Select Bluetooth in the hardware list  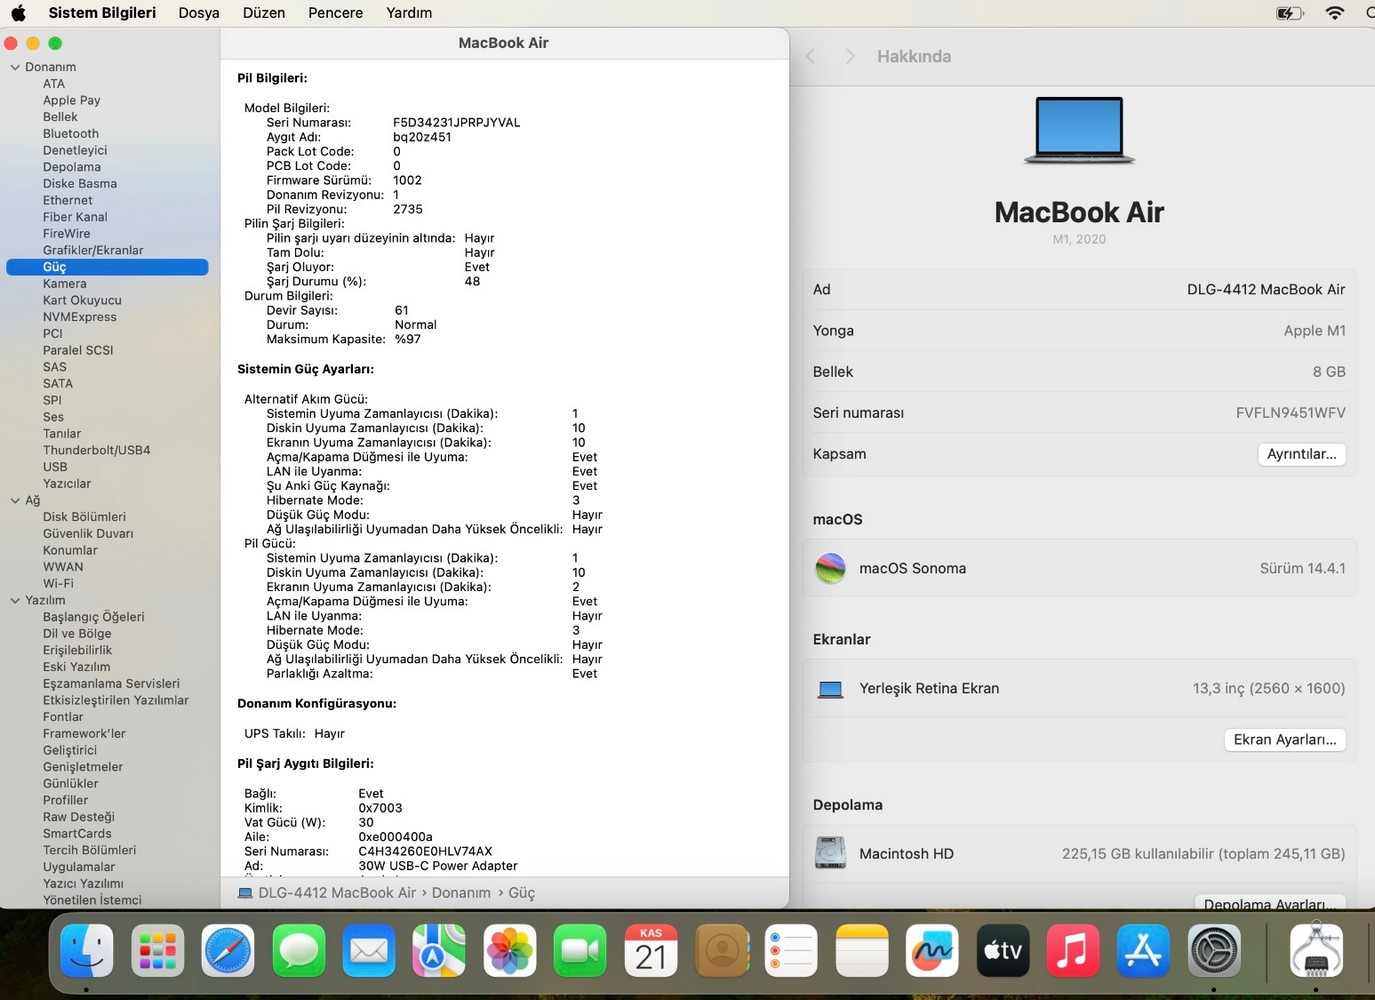tap(70, 134)
